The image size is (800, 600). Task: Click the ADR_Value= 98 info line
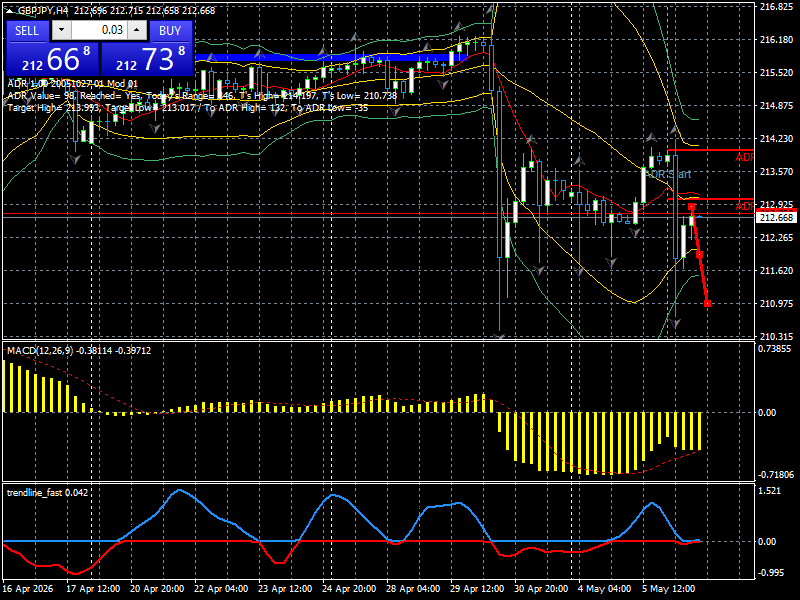pos(202,95)
